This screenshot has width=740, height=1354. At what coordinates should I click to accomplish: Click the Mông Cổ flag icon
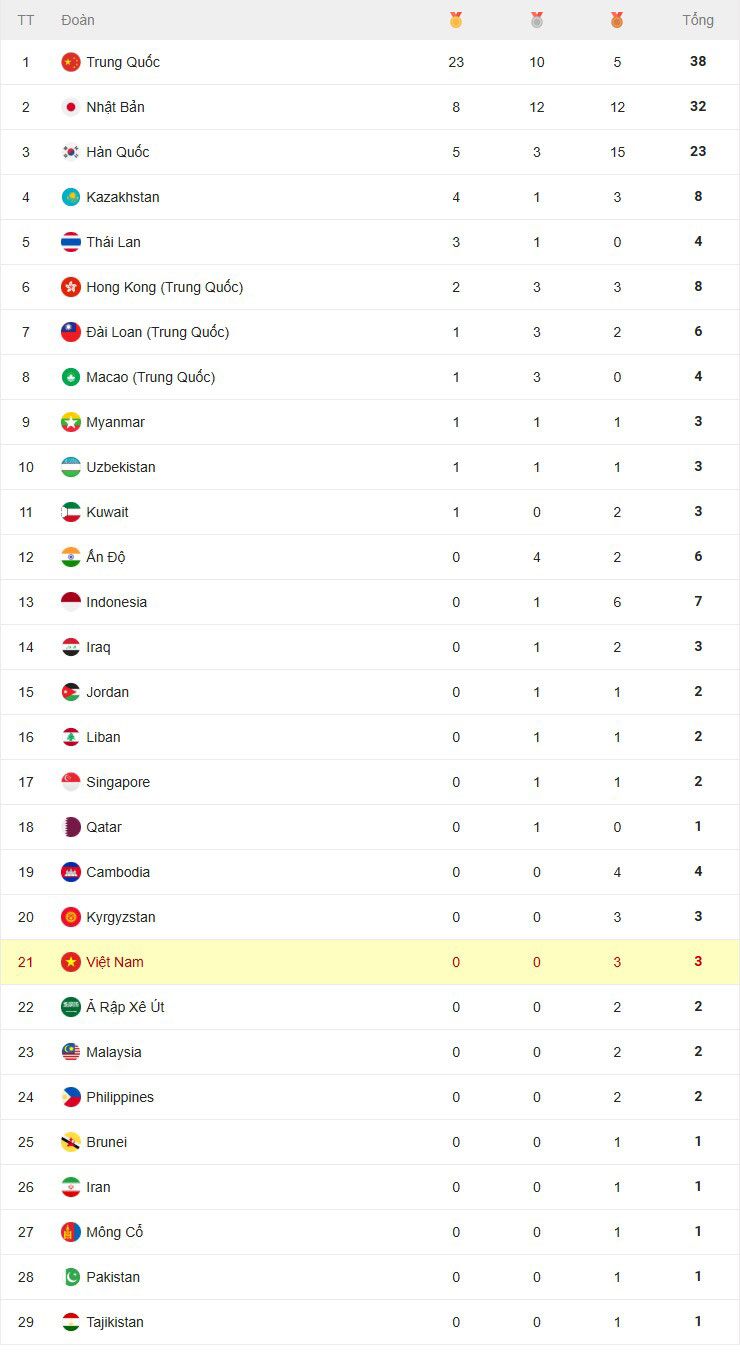[x=71, y=1232]
